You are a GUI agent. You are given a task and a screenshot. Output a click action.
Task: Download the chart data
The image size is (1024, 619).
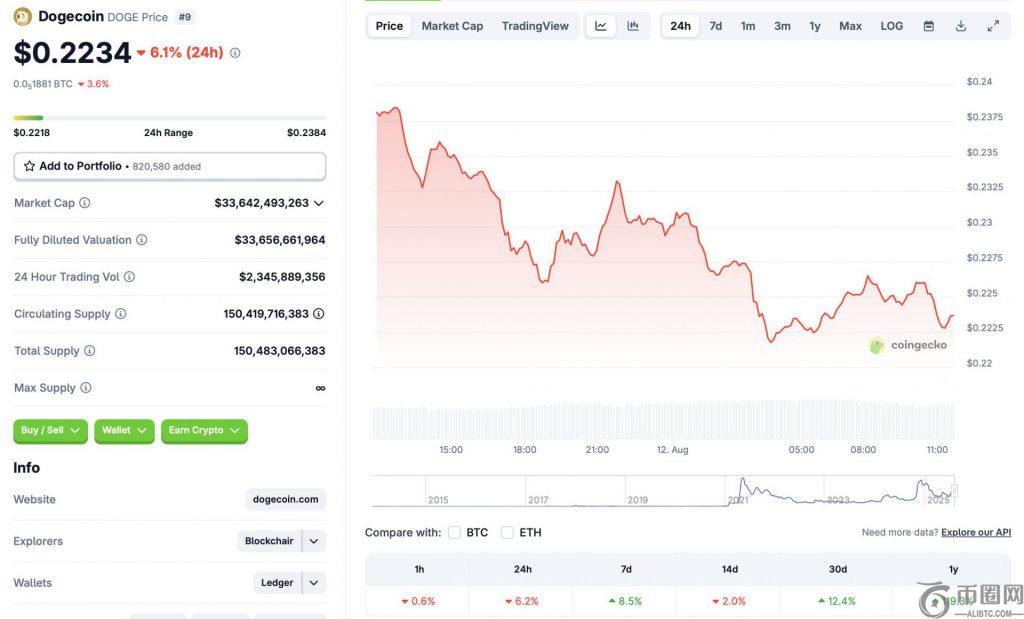tap(961, 26)
